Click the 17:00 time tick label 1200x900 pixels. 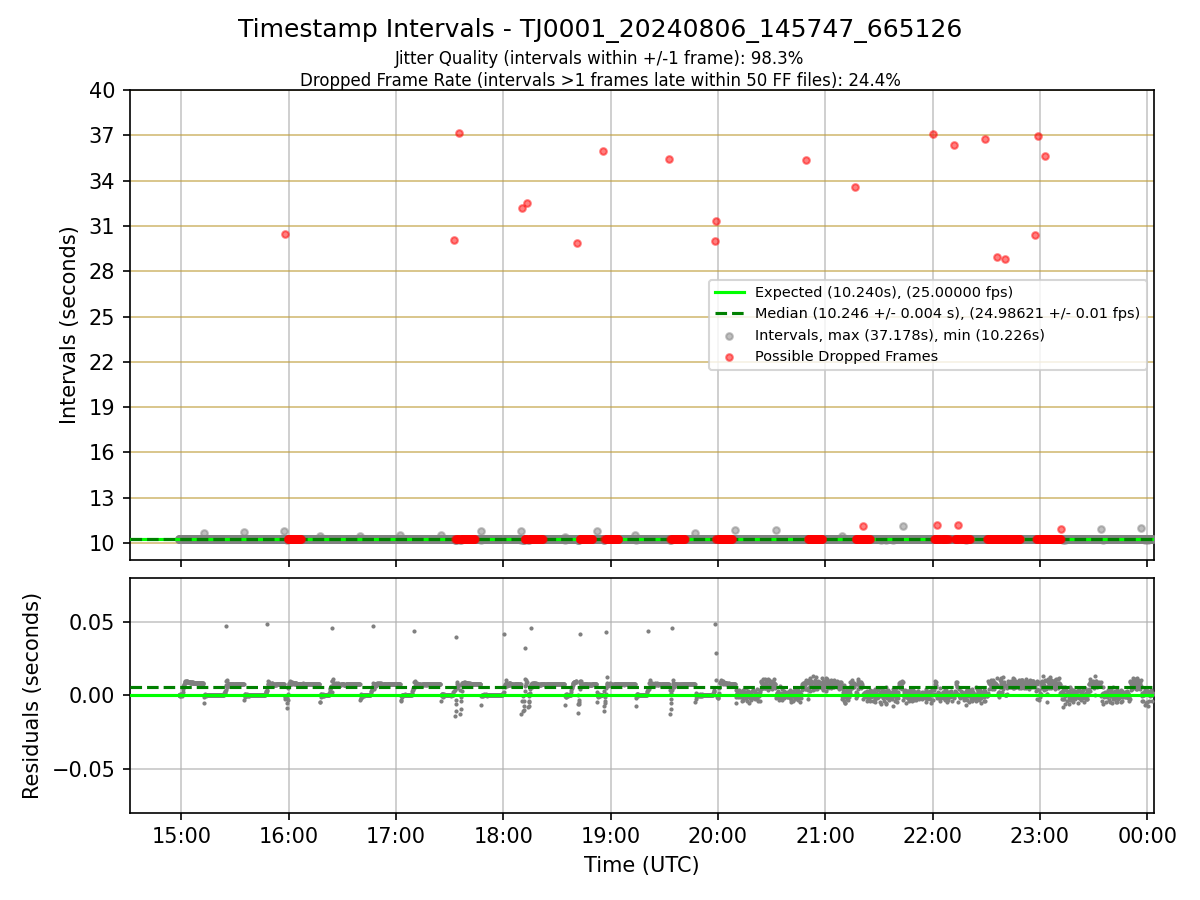click(396, 835)
